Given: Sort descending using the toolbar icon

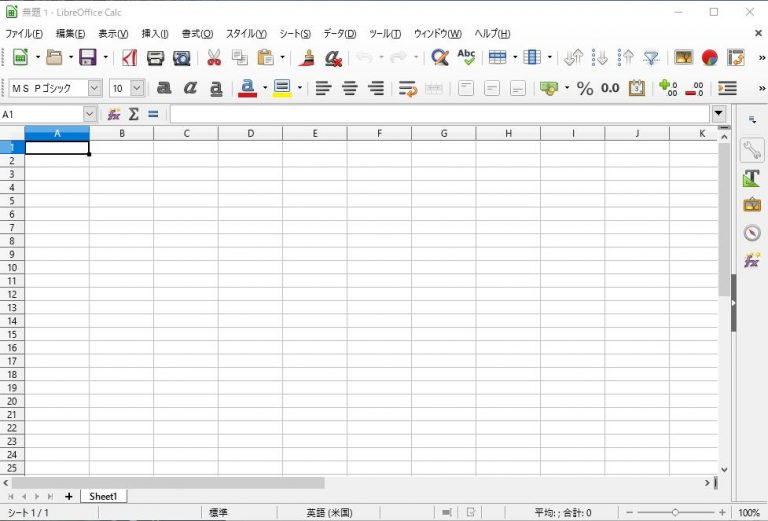Looking at the screenshot, I should 625,58.
